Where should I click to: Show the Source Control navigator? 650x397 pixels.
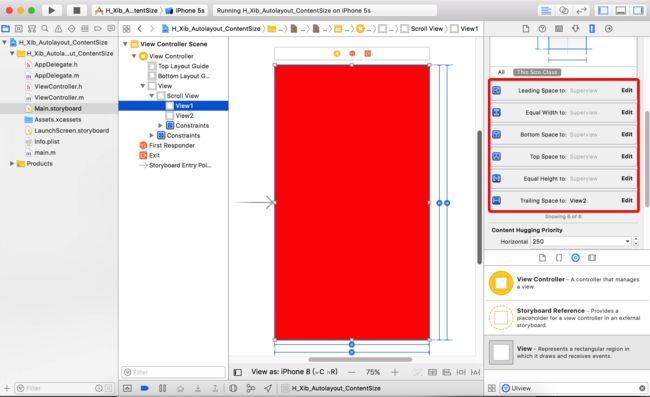click(x=19, y=29)
